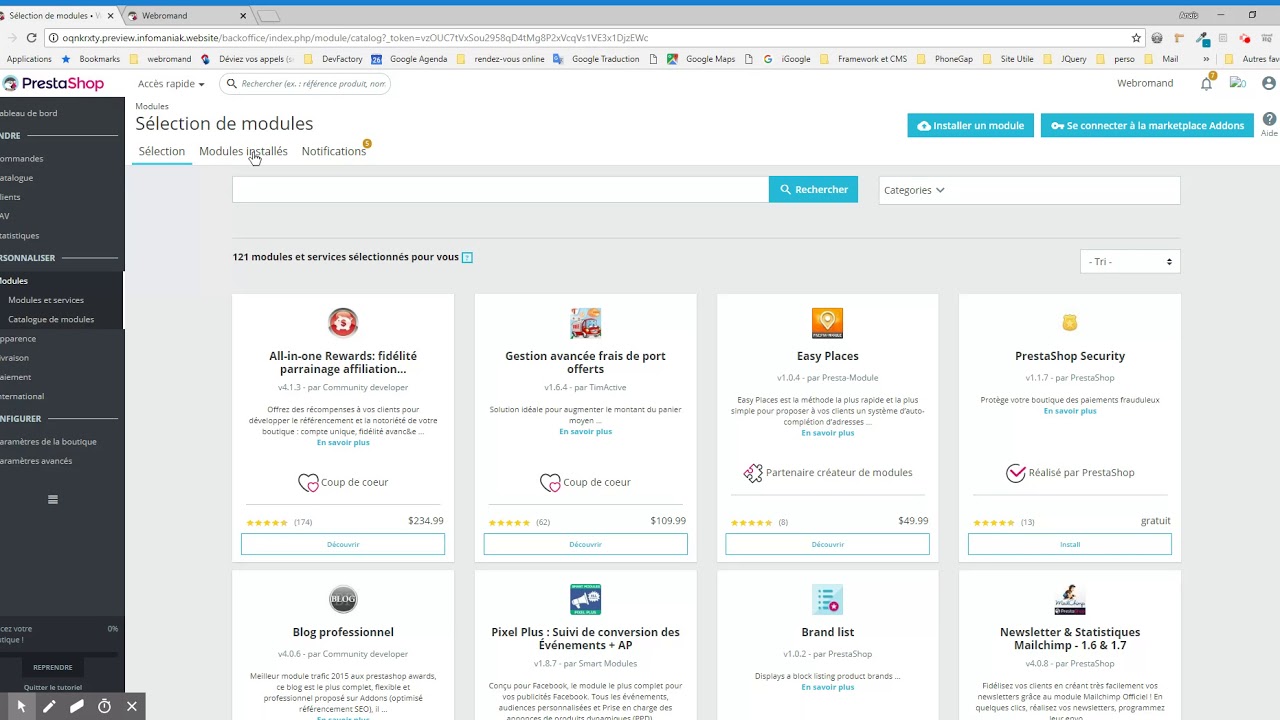
Task: Switch to the Webromand browser tab
Action: pos(185,16)
